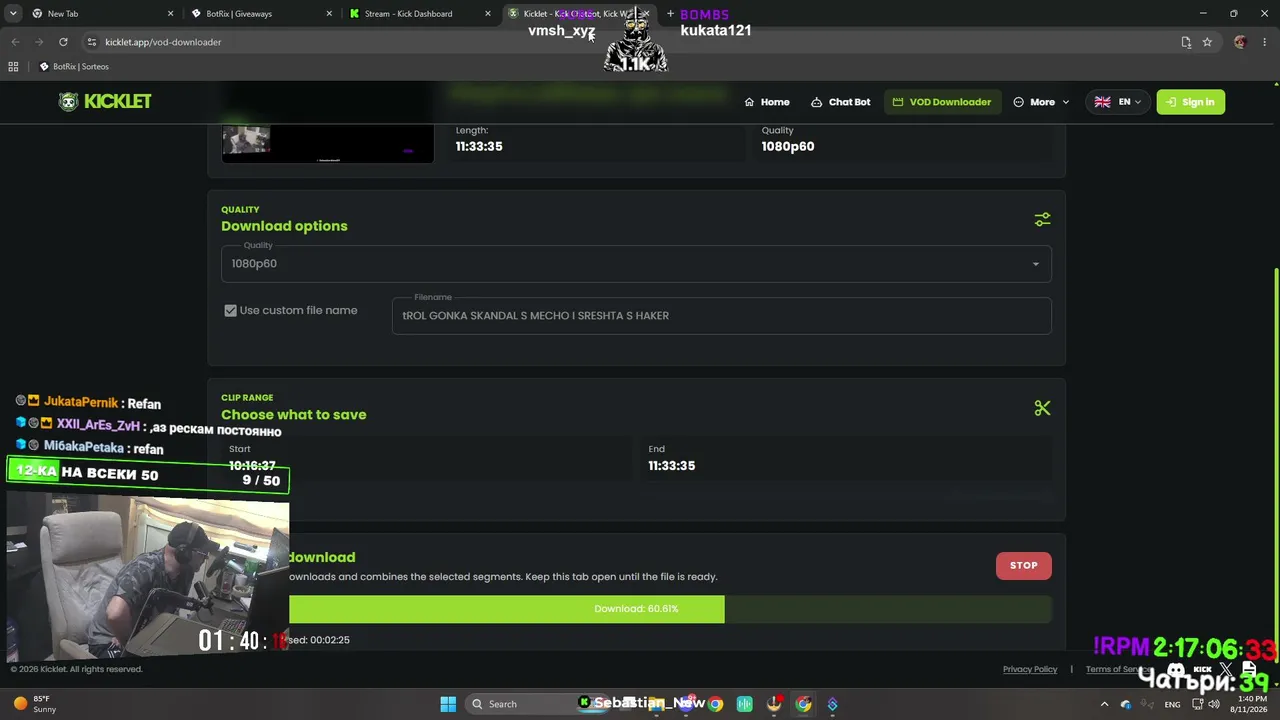Click the active Chrome taskbar icon
Image resolution: width=1280 pixels, height=720 pixels.
pyautogui.click(x=803, y=704)
